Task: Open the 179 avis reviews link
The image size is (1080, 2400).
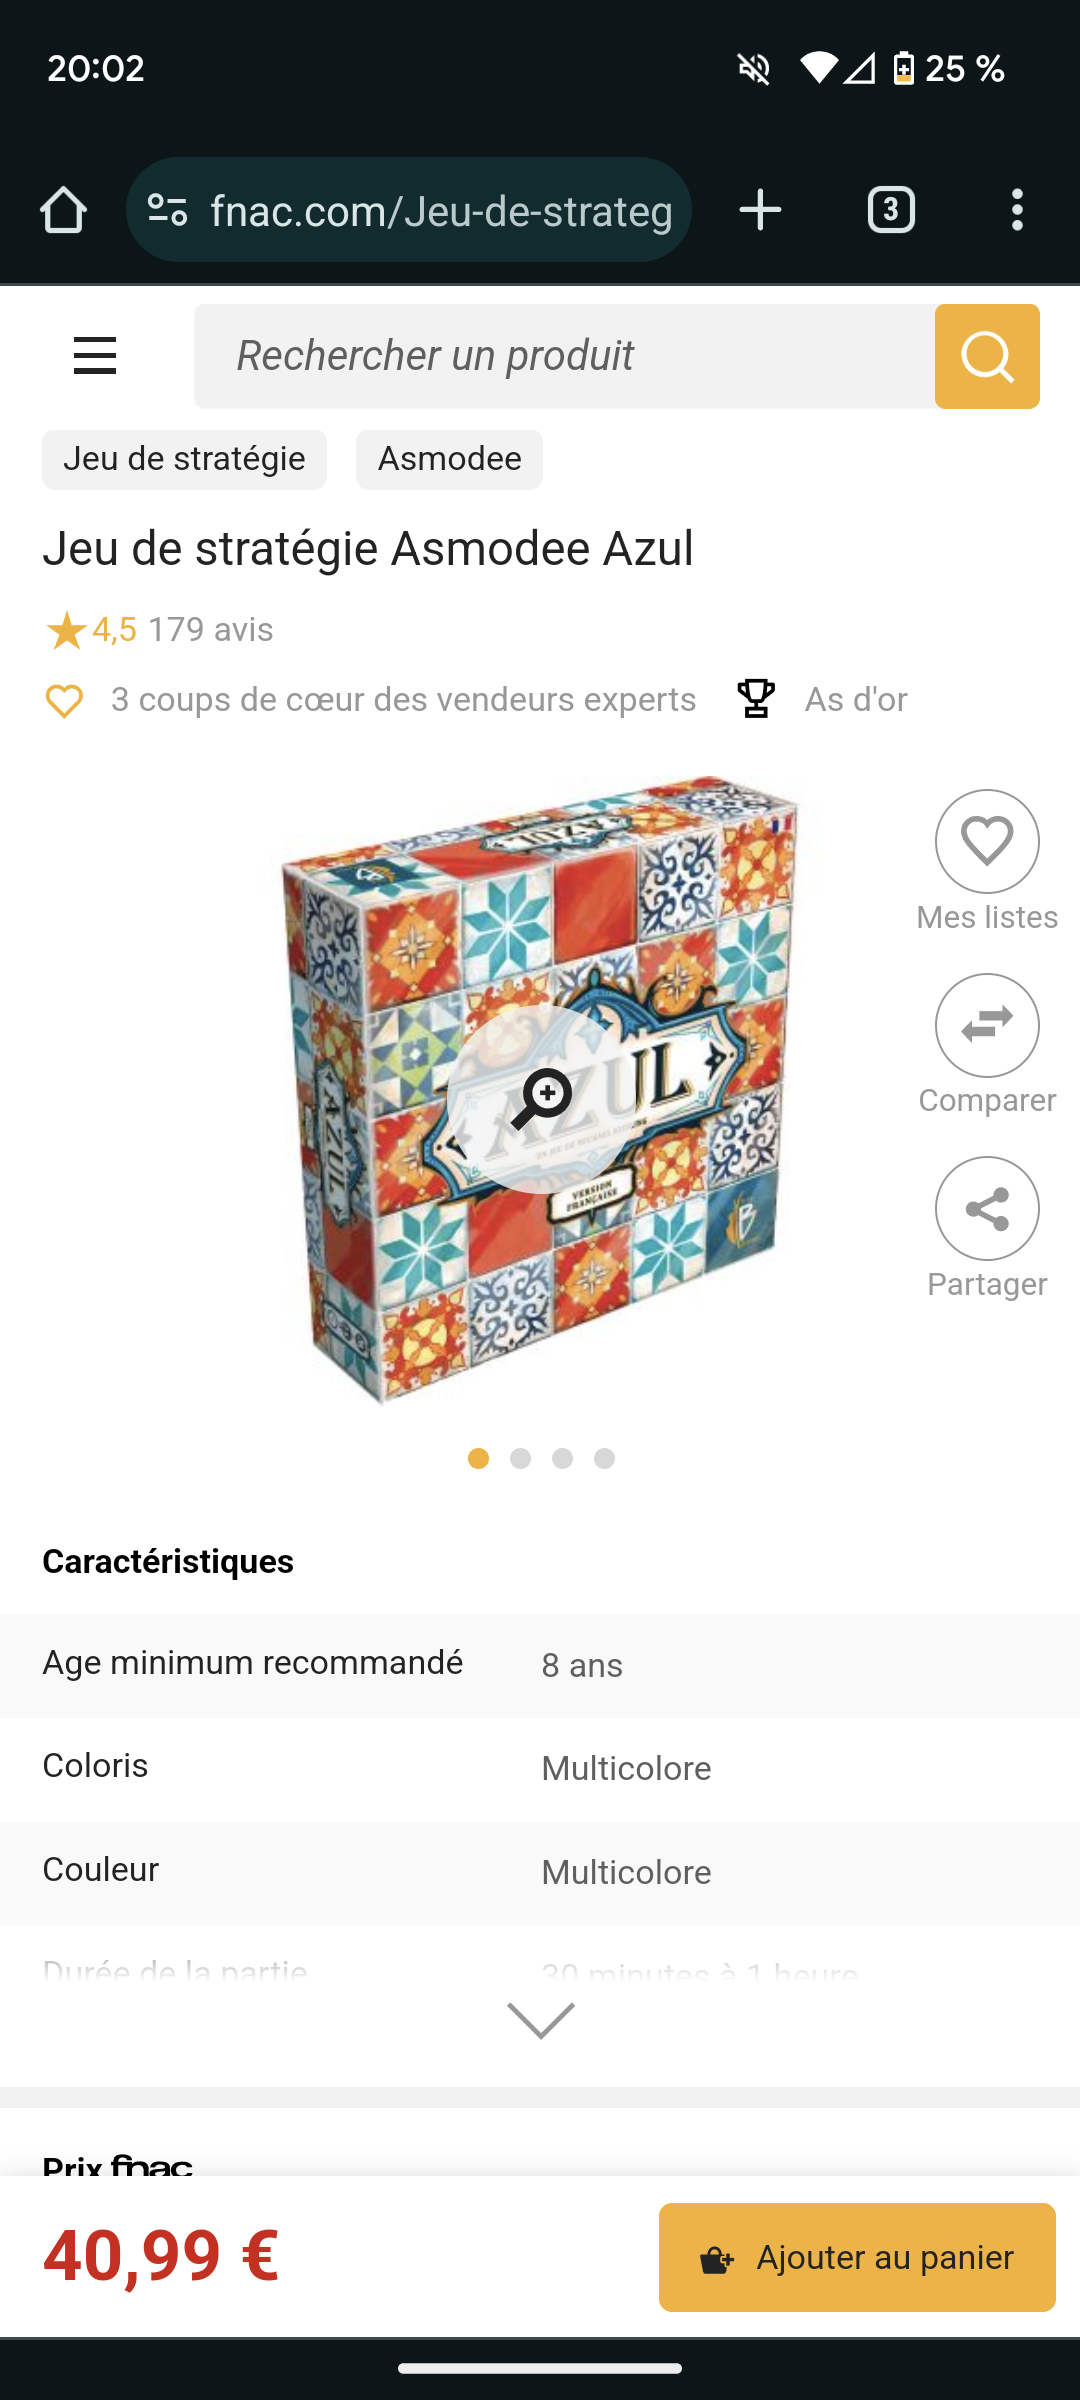Action: 210,630
